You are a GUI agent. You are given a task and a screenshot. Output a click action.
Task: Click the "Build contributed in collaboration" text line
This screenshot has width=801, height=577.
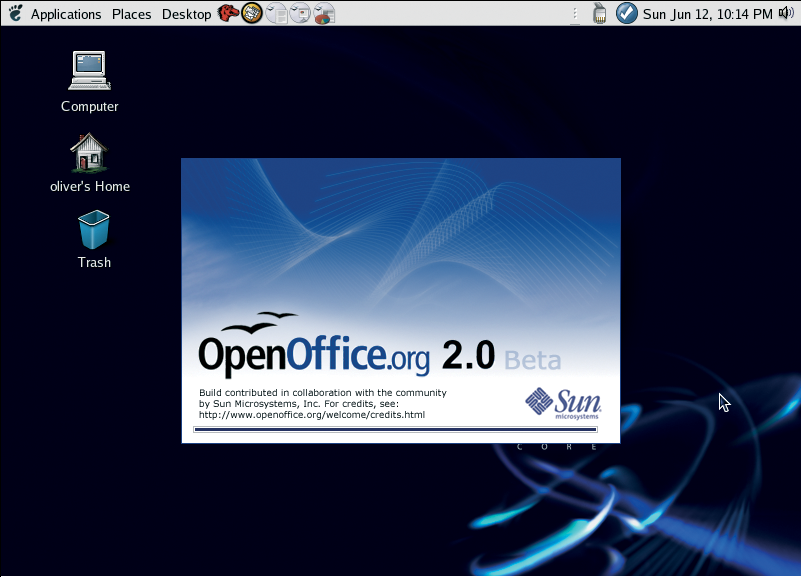coord(323,393)
